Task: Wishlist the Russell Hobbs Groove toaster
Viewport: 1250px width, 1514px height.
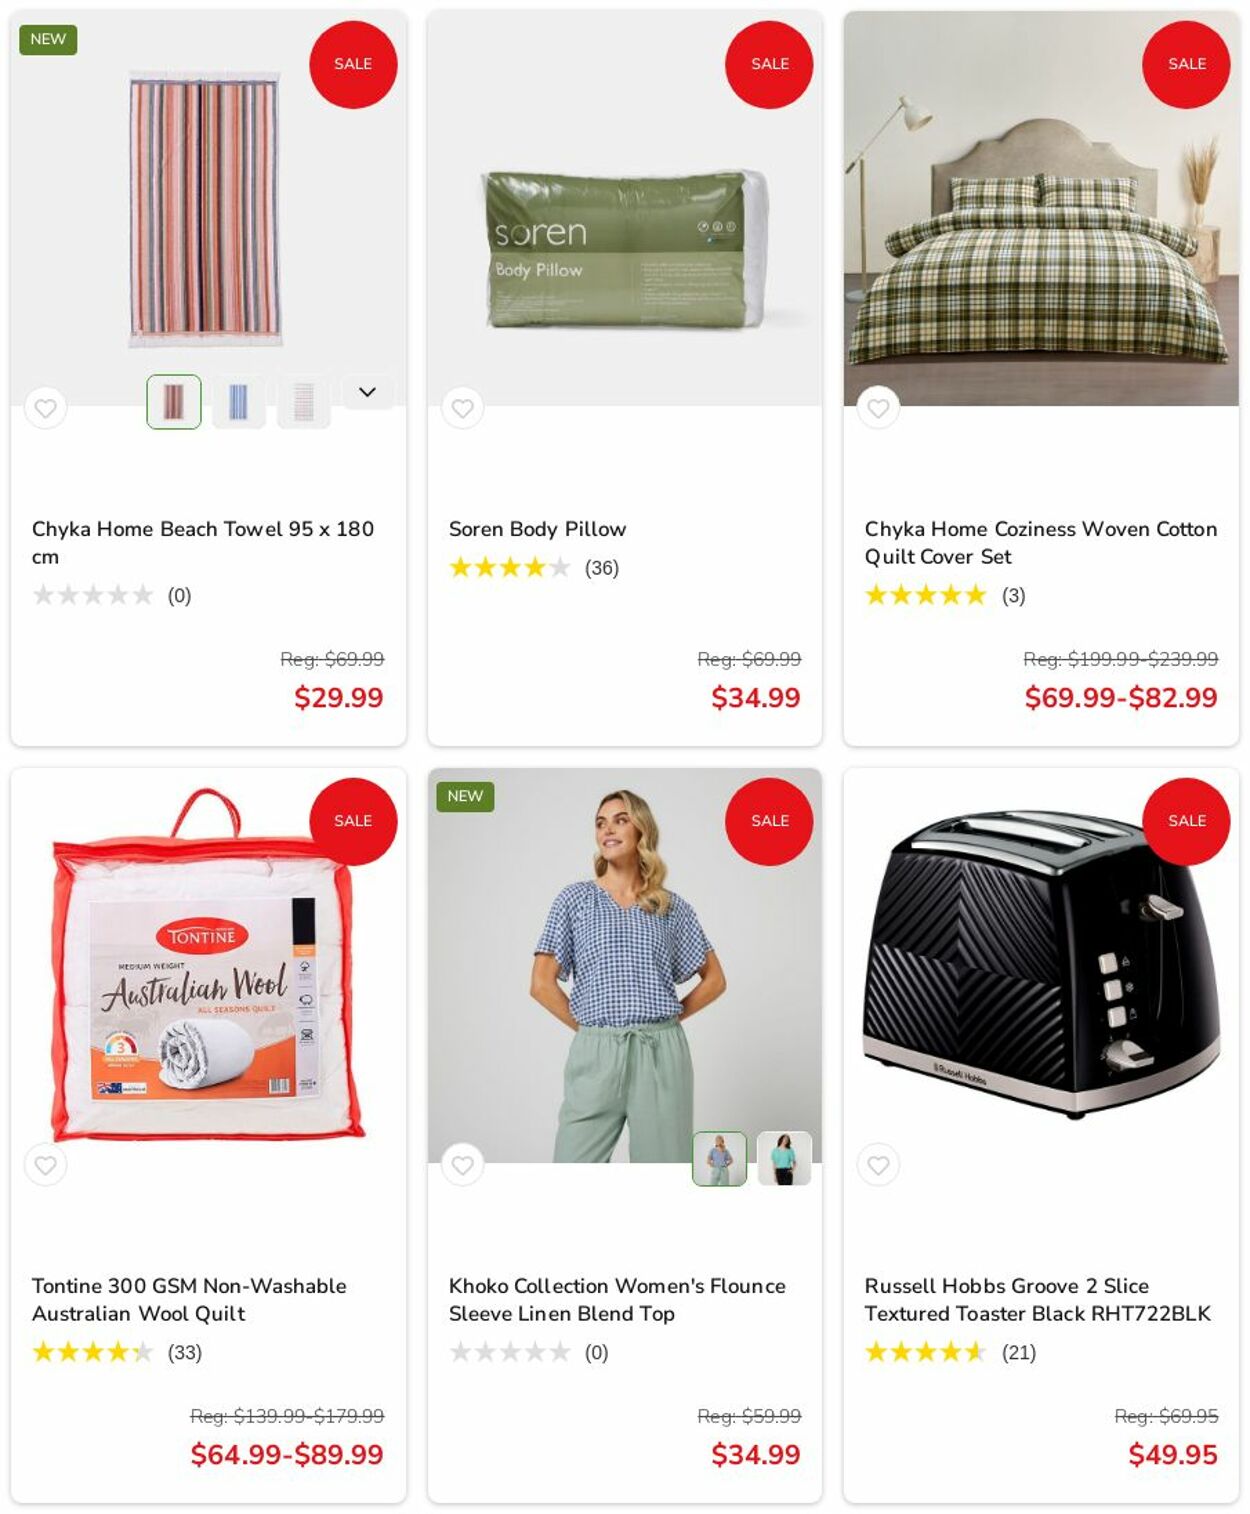Action: pyautogui.click(x=878, y=1165)
